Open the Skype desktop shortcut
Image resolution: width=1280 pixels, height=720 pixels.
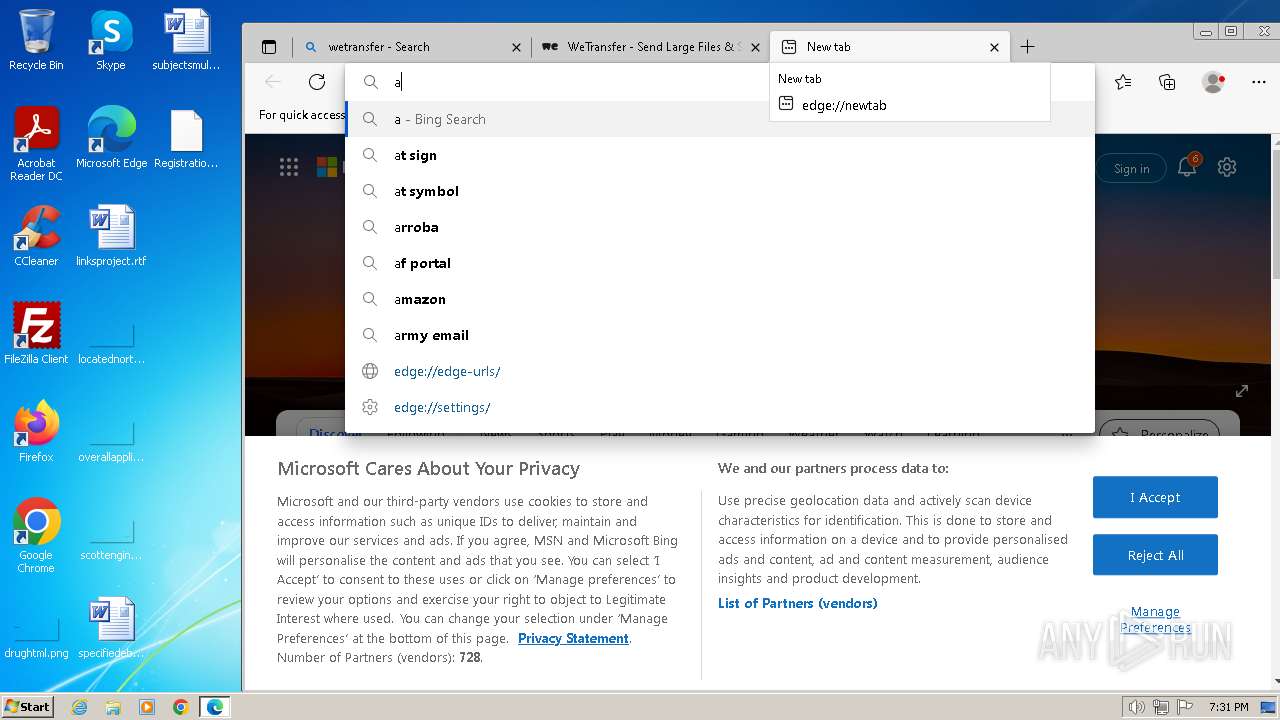pos(110,40)
